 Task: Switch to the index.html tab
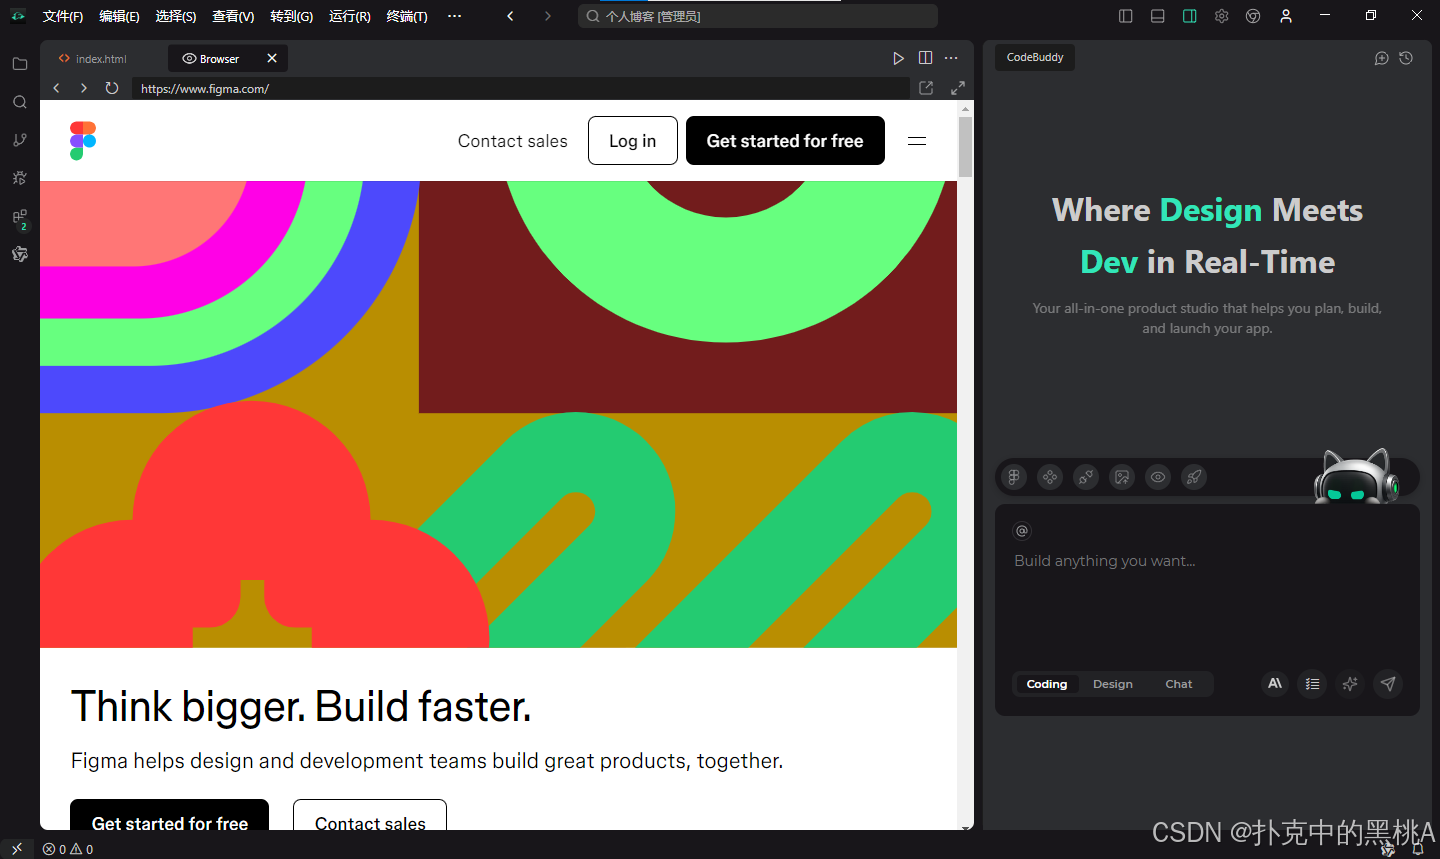click(x=93, y=59)
